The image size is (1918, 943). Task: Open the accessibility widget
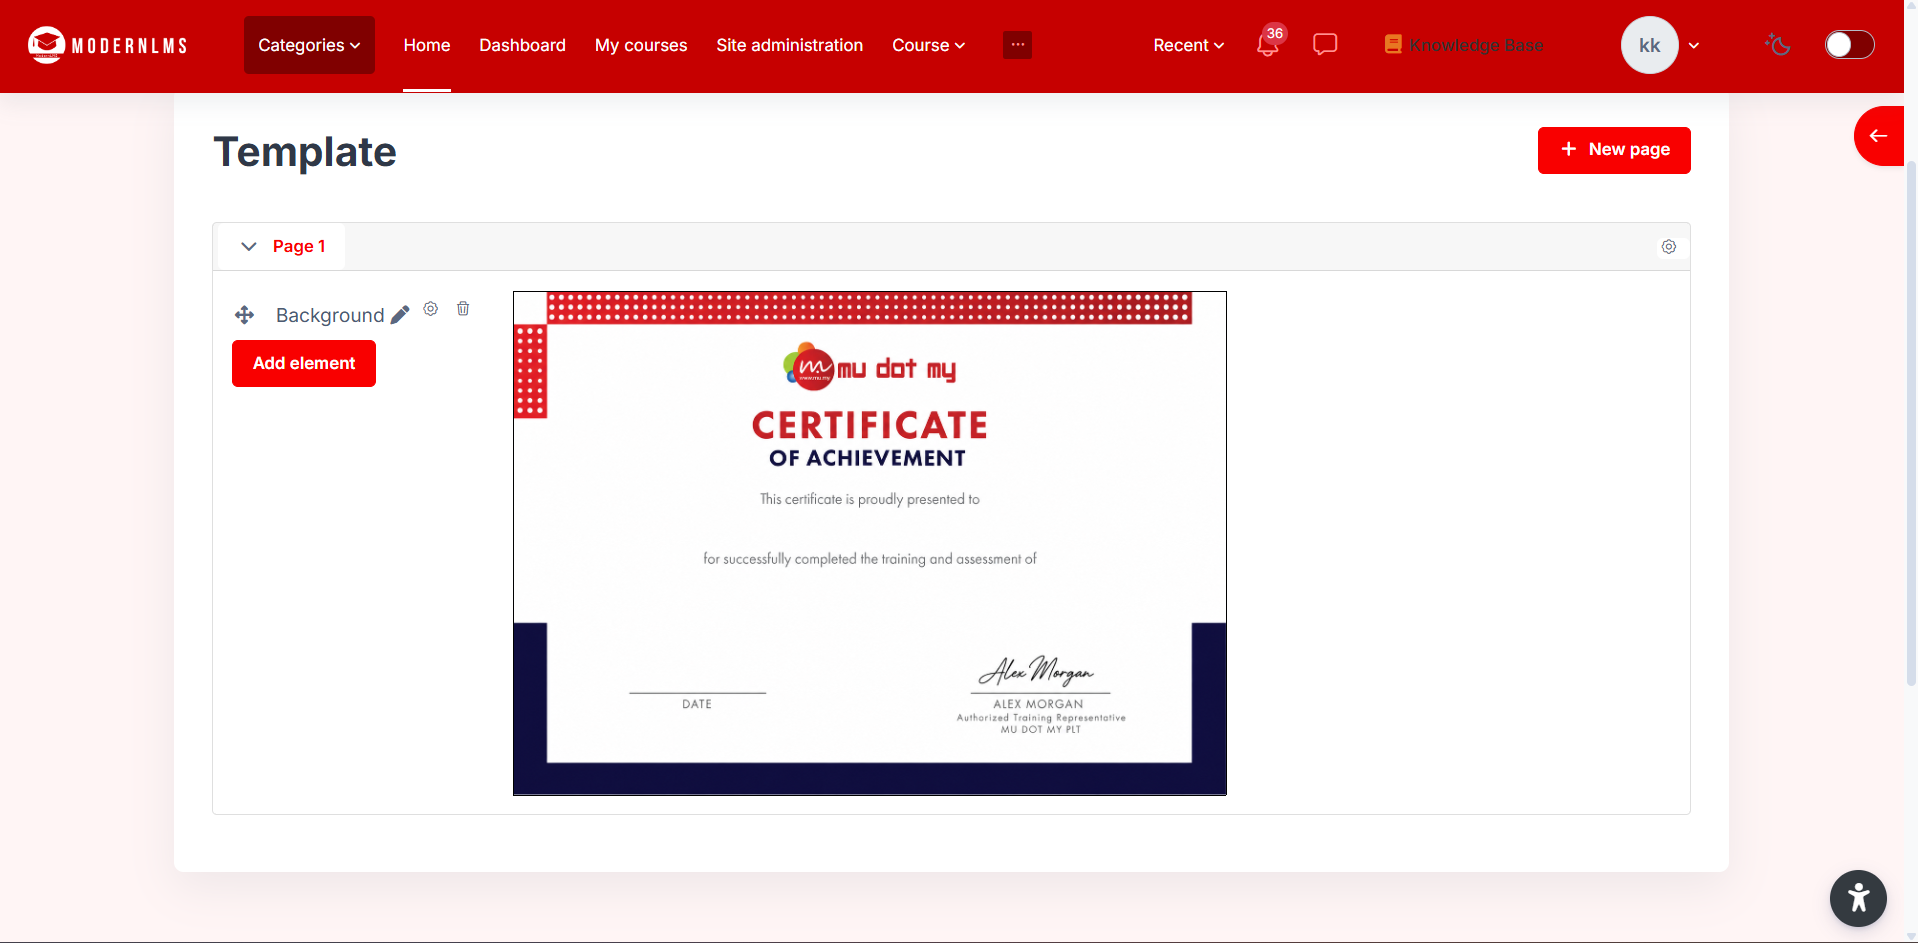tap(1858, 898)
